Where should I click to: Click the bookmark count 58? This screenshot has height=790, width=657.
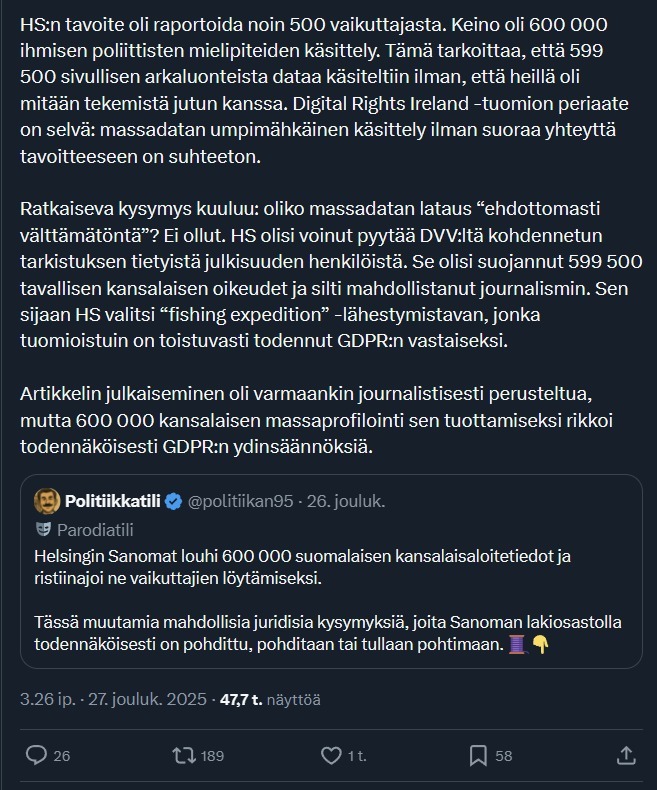[x=504, y=756]
